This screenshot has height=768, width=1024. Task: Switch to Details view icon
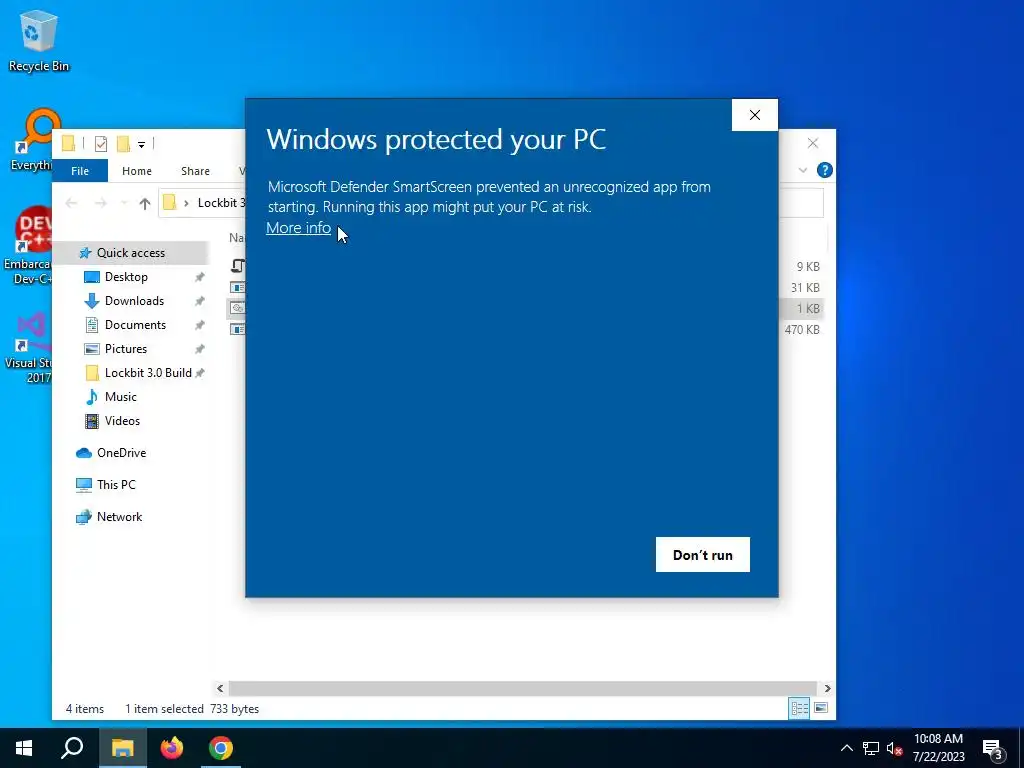click(799, 709)
